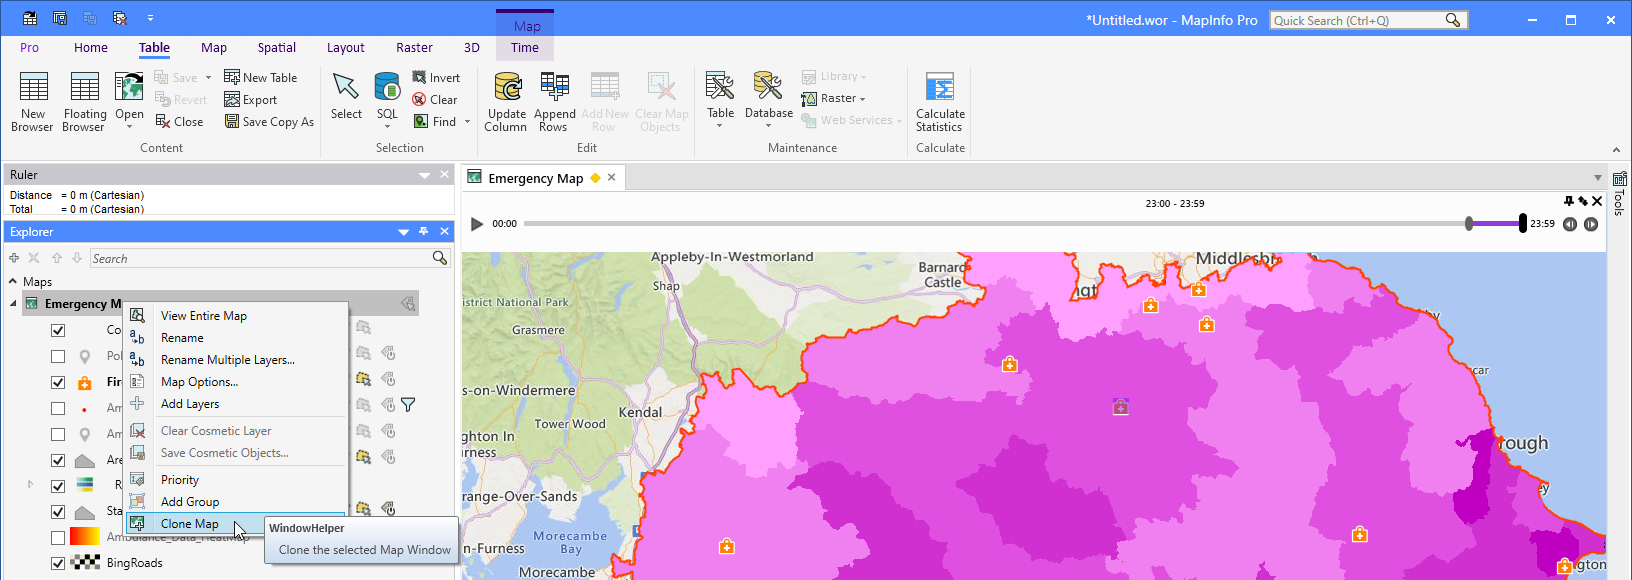Image resolution: width=1632 pixels, height=580 pixels.
Task: Activate the Select arrow tool
Action: coord(346,96)
